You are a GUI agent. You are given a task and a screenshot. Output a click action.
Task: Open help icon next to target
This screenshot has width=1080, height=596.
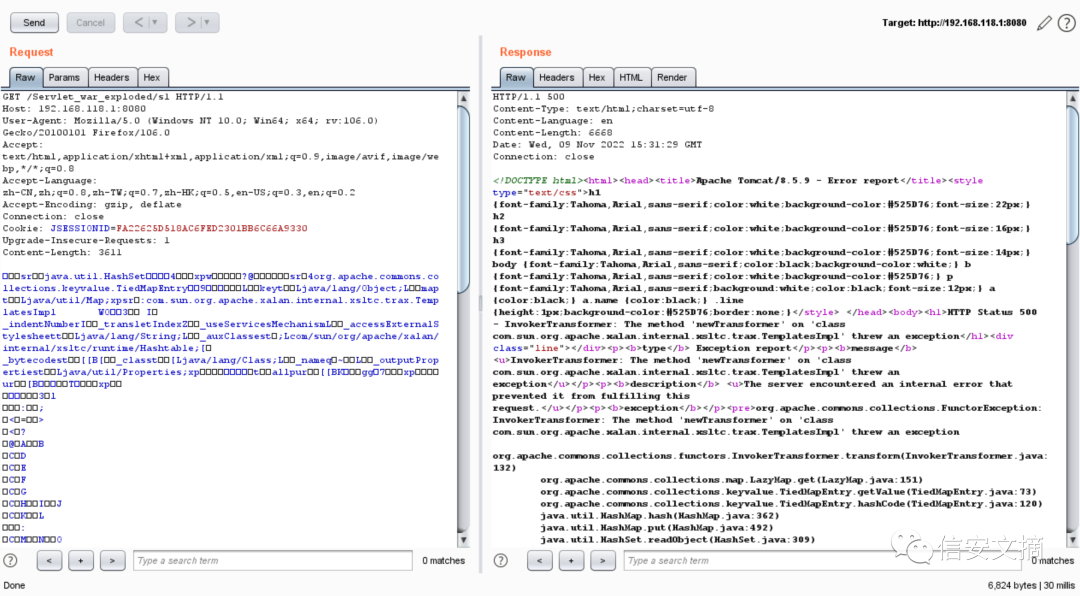pyautogui.click(x=1066, y=23)
